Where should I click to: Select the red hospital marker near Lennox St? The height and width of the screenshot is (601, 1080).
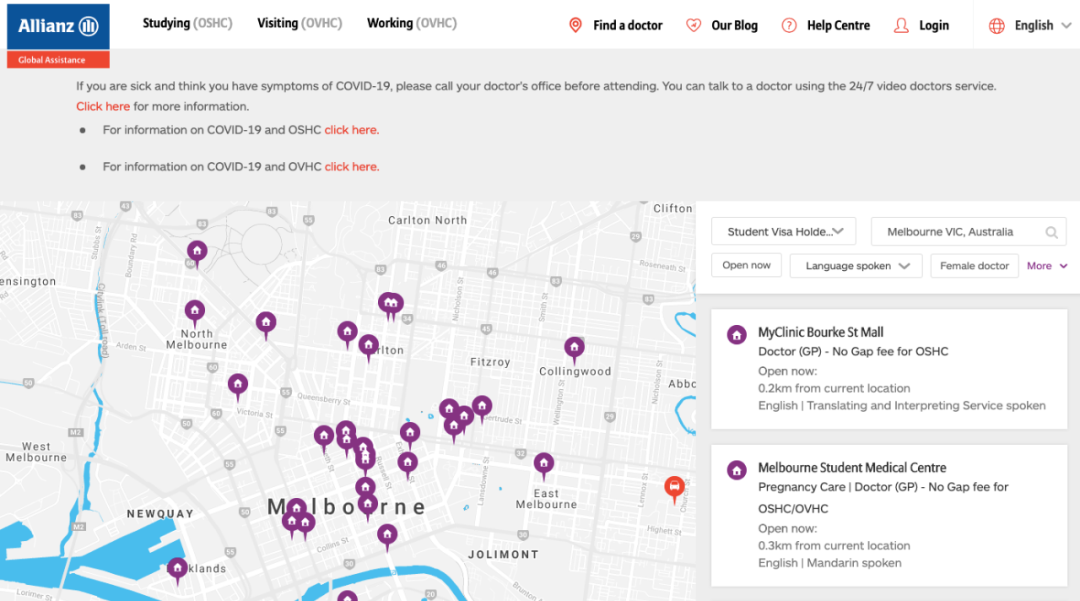[674, 488]
